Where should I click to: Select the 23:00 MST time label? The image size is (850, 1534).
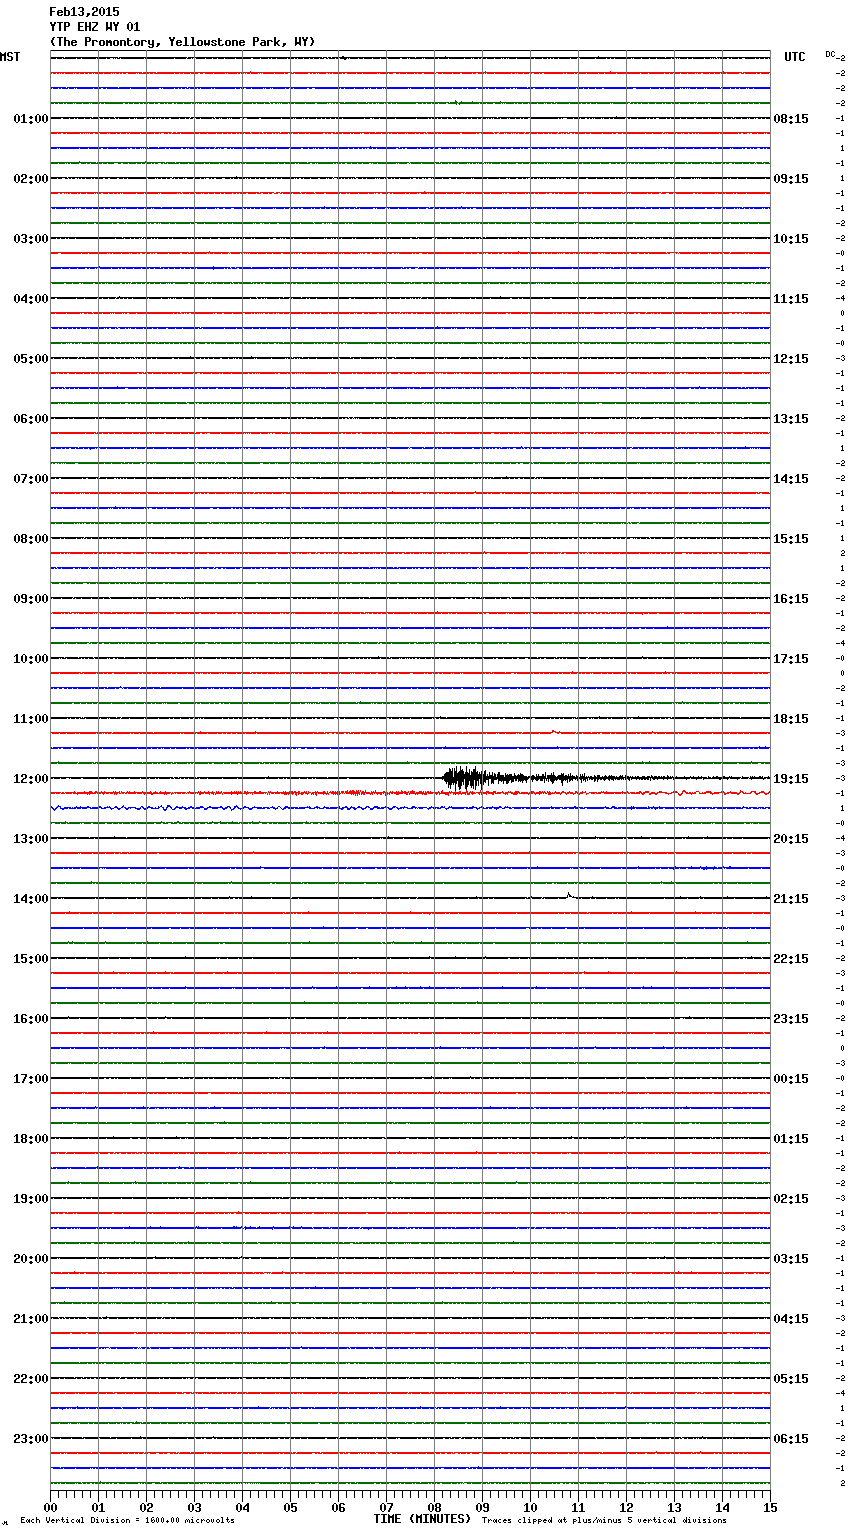[x=31, y=1439]
